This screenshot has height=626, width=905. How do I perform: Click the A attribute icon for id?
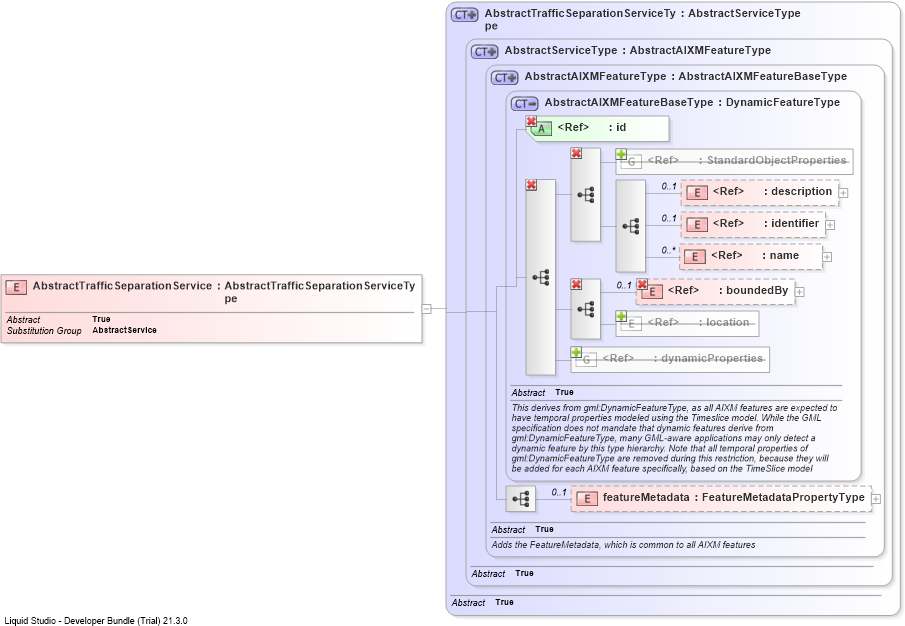[541, 129]
